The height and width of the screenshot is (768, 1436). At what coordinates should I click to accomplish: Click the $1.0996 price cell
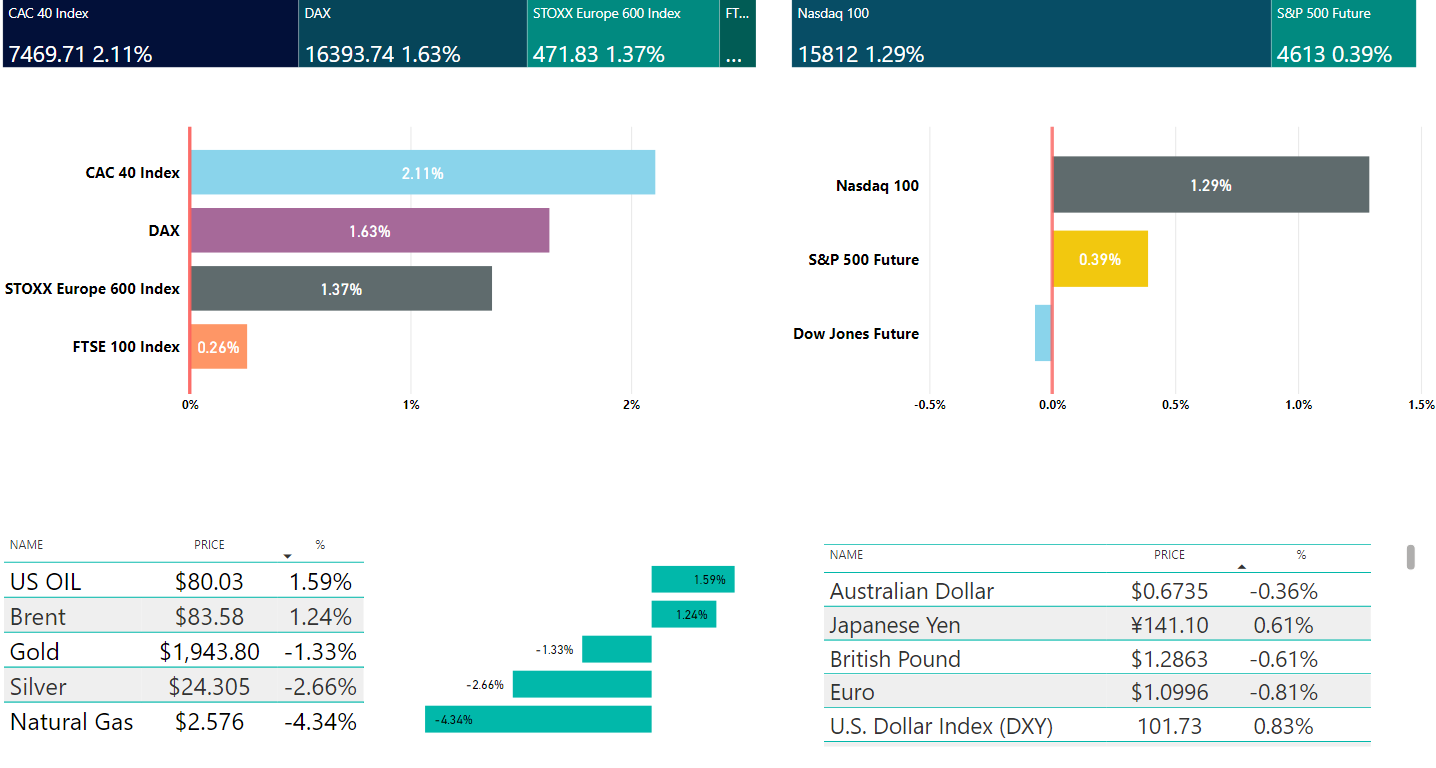coord(1169,692)
